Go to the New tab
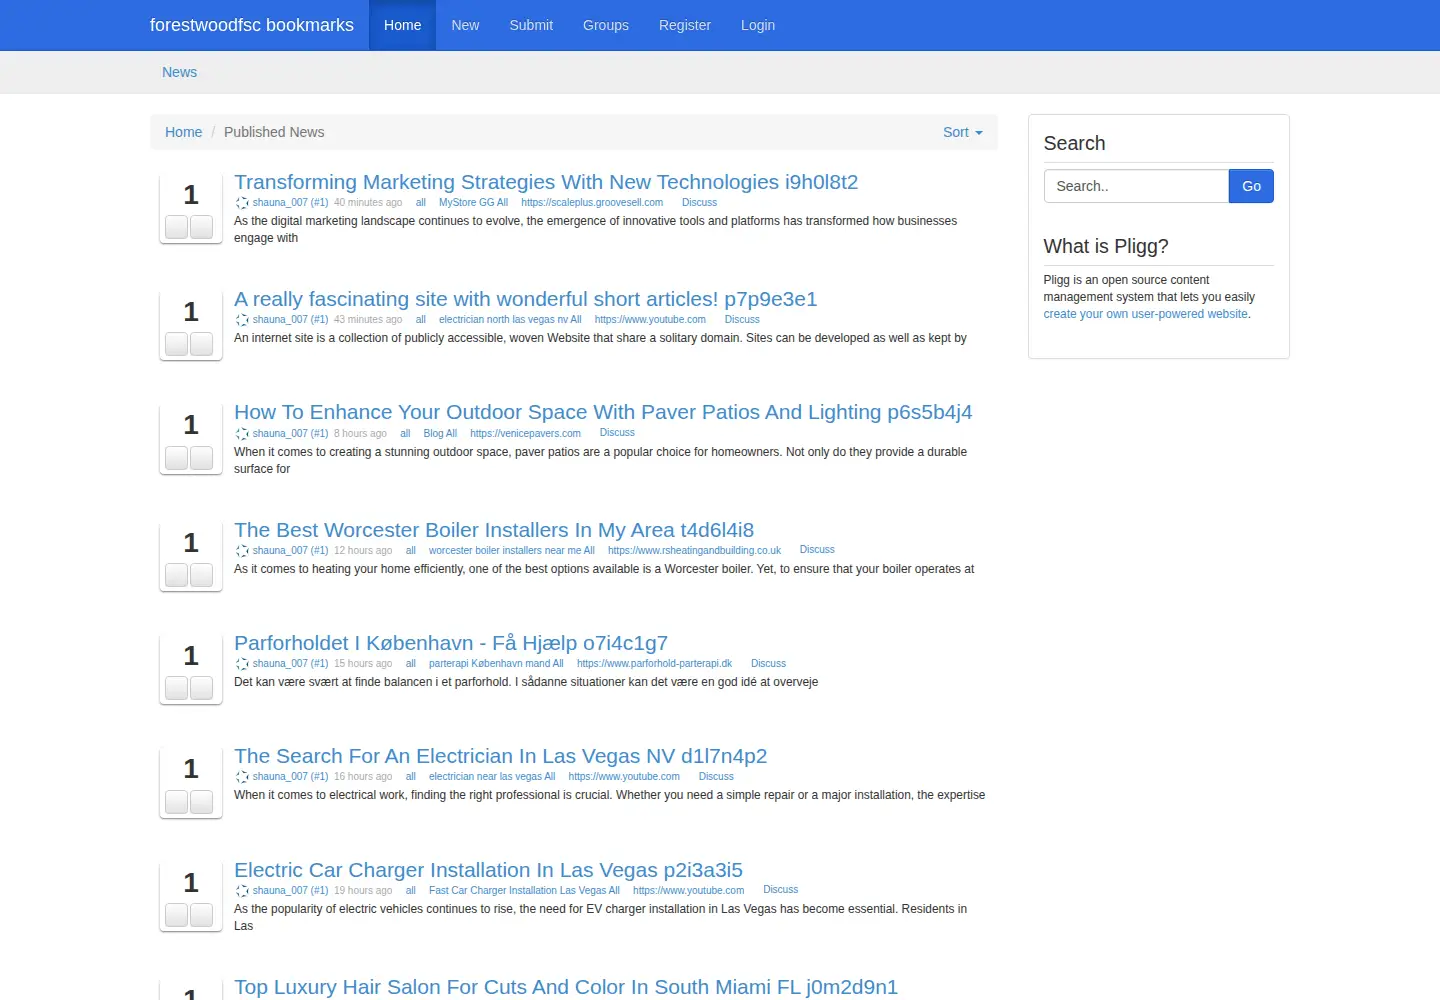This screenshot has height=1000, width=1440. [465, 25]
